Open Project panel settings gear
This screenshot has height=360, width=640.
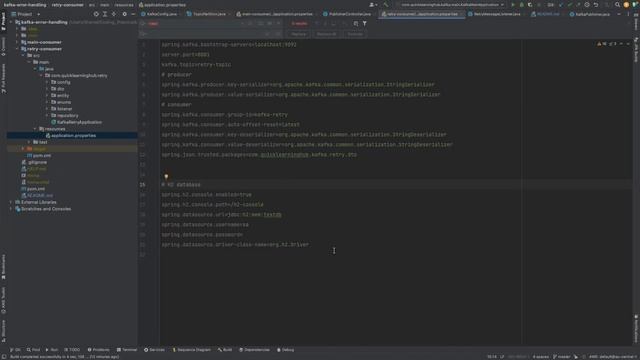pos(124,14)
